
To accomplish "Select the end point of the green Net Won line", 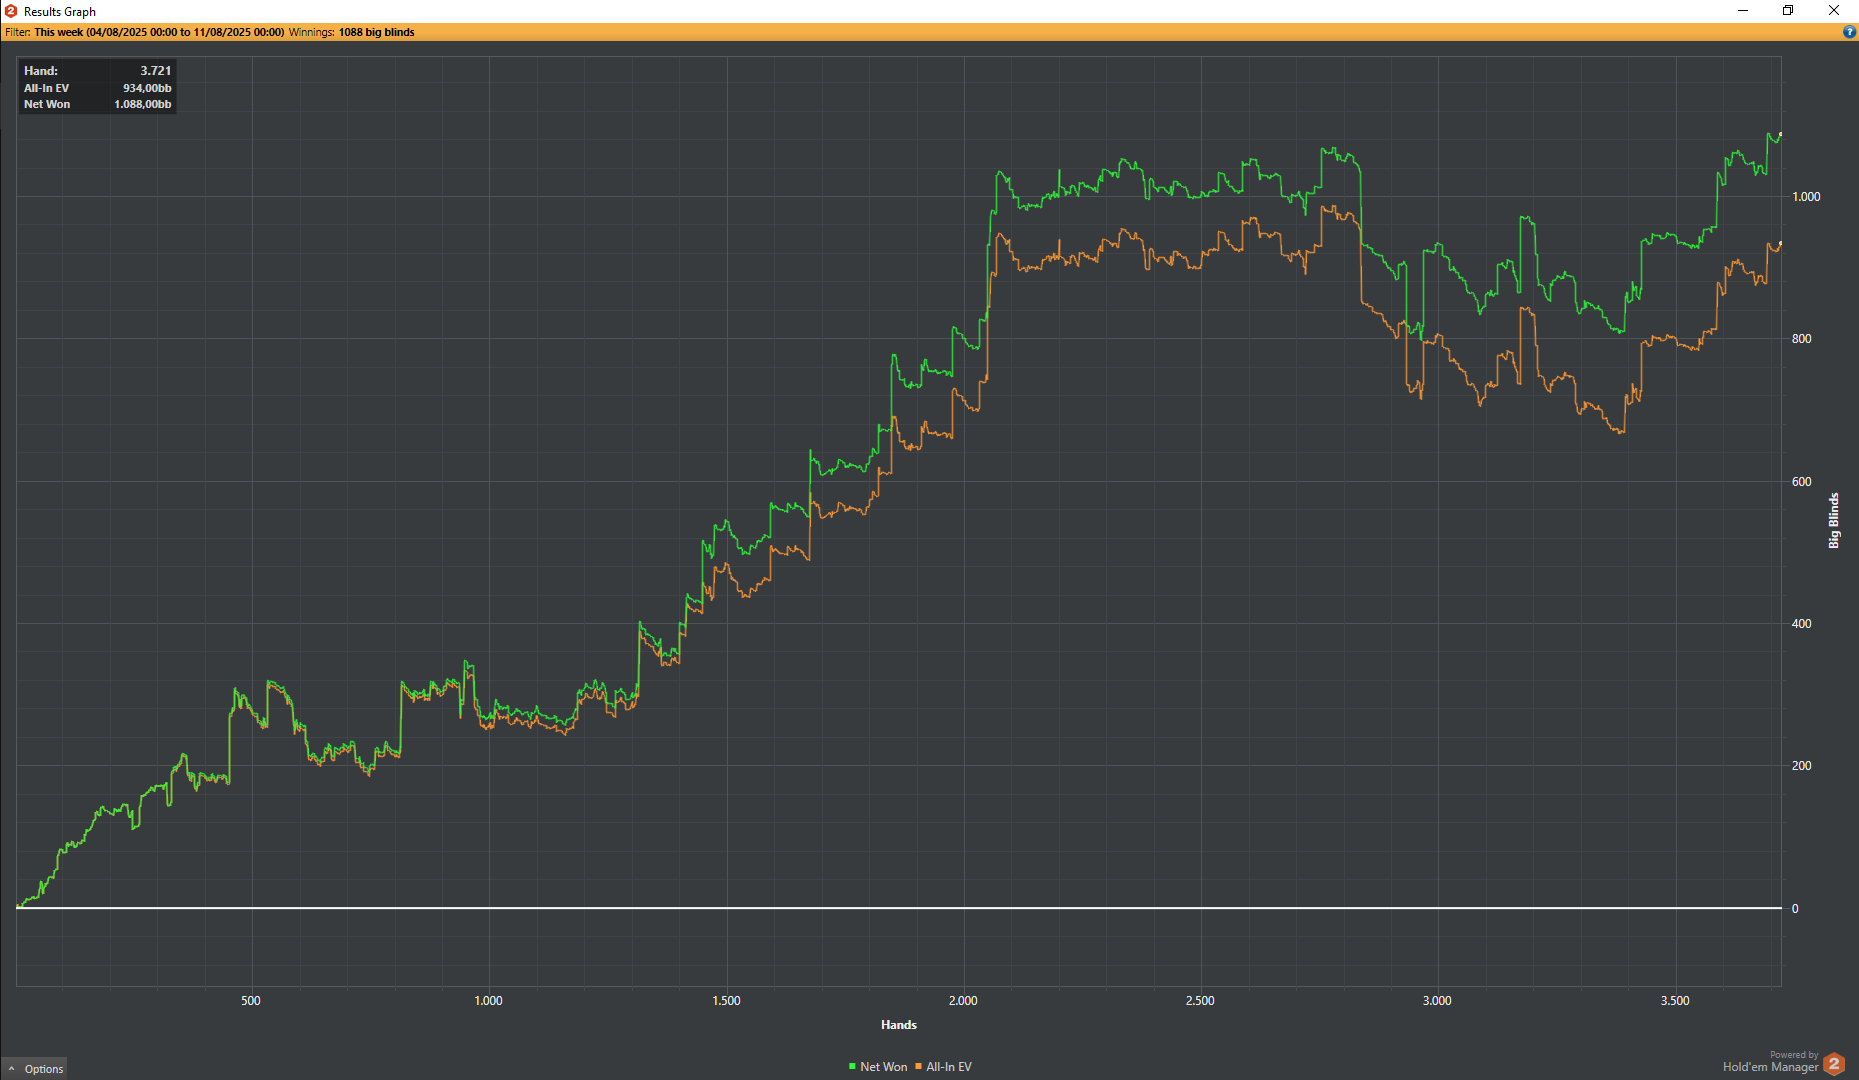I will [1780, 134].
